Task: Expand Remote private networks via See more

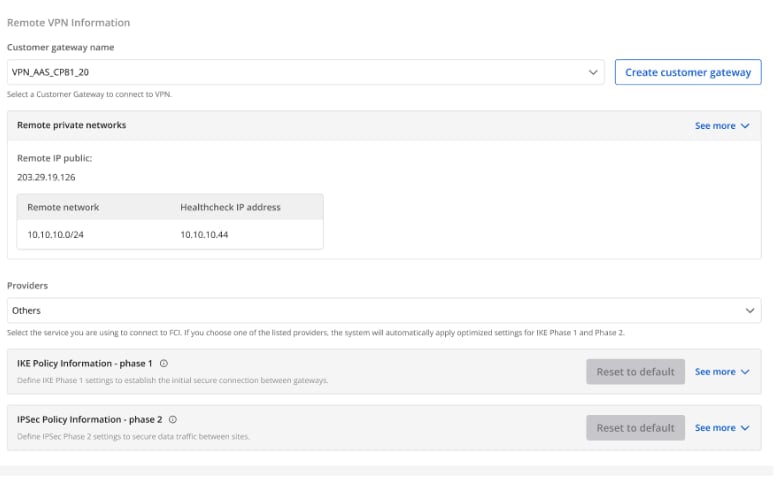Action: coord(722,126)
